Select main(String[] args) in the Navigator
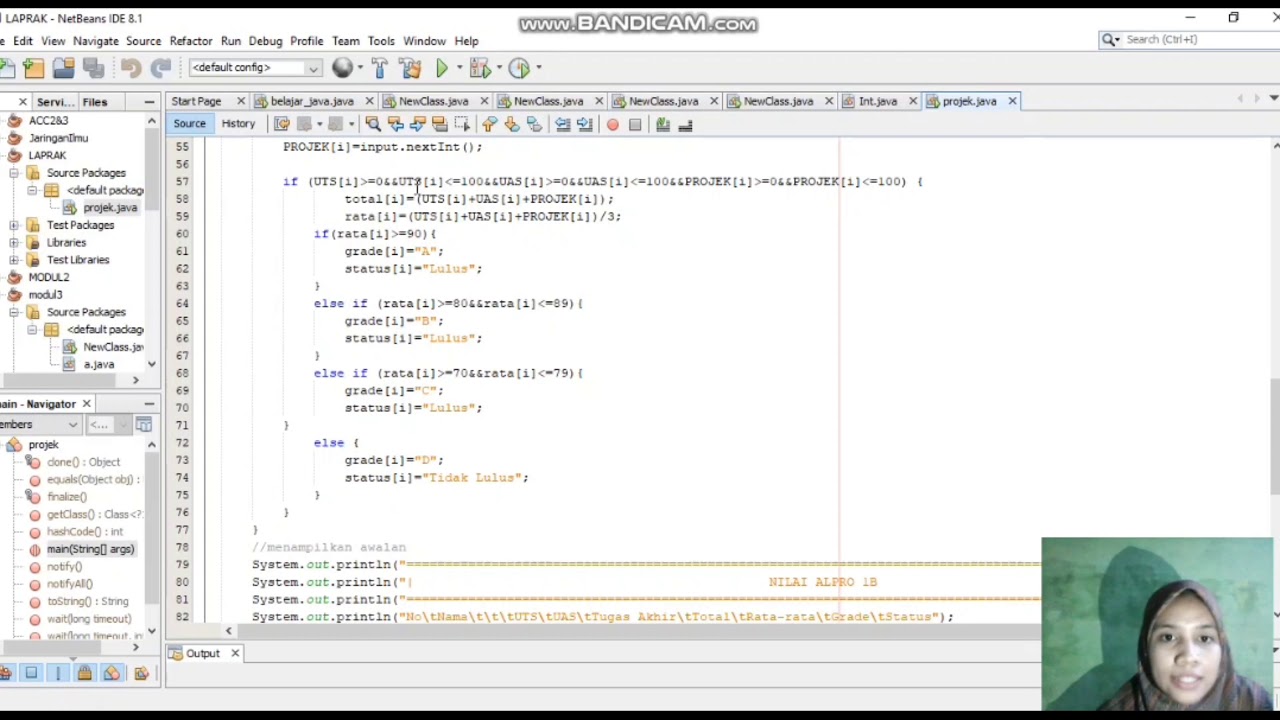This screenshot has height=720, width=1280. point(90,549)
